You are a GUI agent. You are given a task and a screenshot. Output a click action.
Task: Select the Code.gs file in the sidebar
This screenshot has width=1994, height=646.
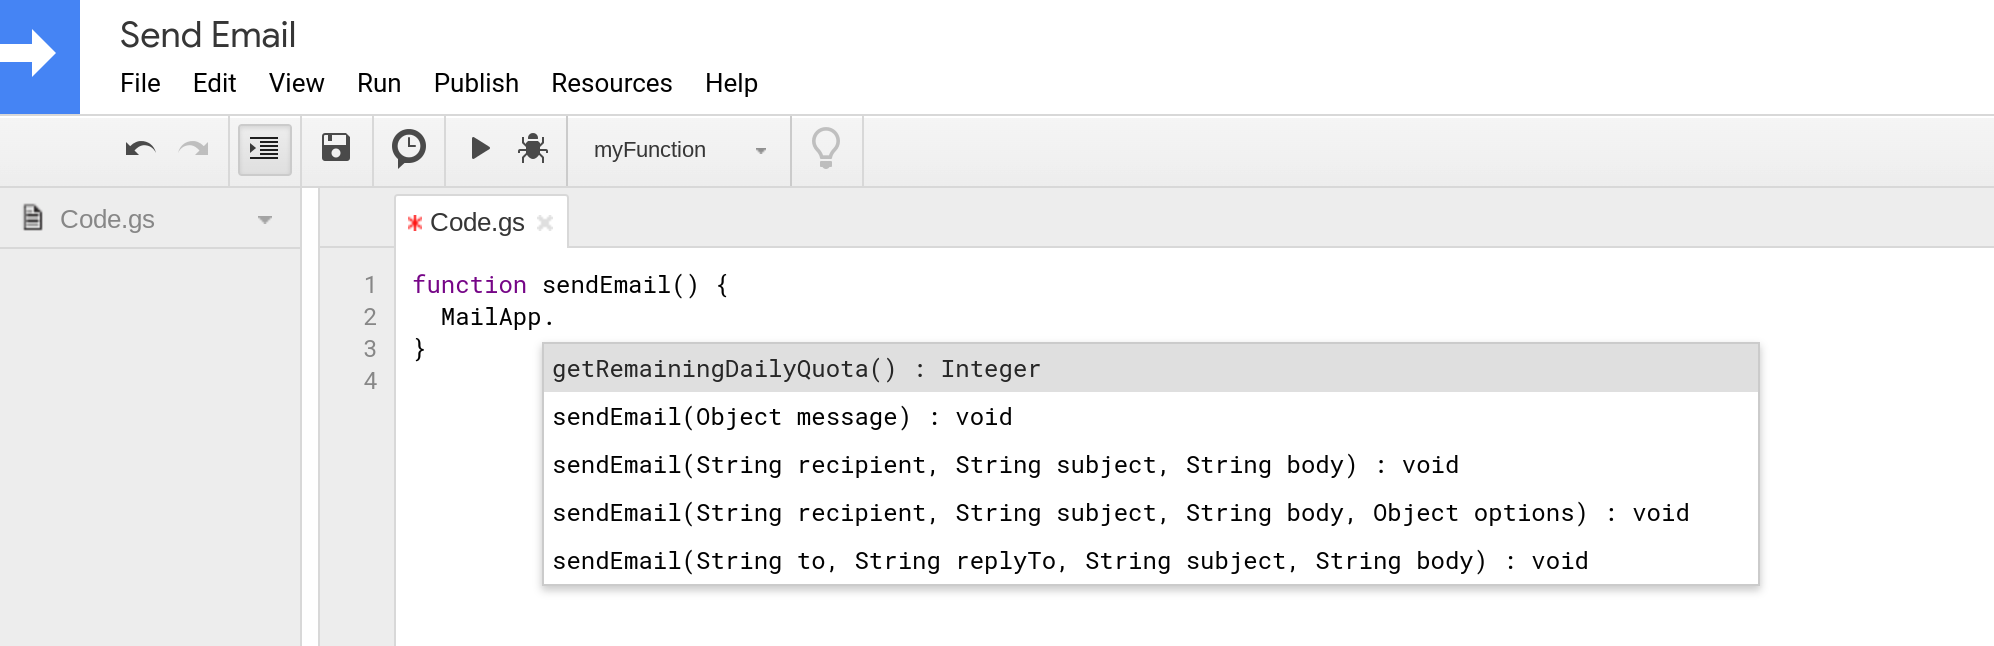[107, 219]
